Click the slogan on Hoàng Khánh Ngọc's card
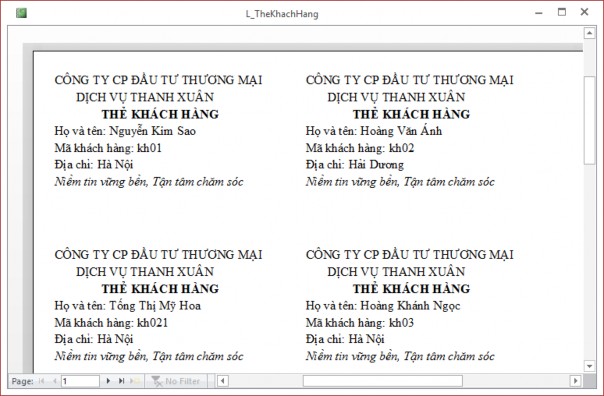Image resolution: width=604 pixels, height=396 pixels. (400, 356)
